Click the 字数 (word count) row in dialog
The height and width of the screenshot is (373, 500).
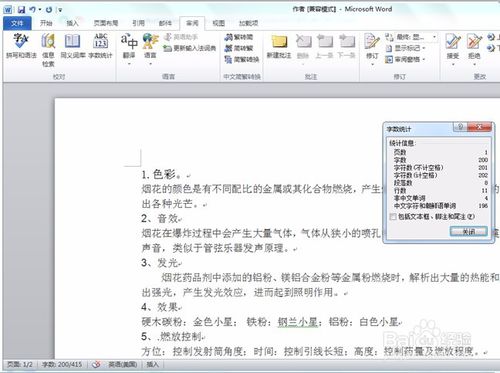pos(441,160)
